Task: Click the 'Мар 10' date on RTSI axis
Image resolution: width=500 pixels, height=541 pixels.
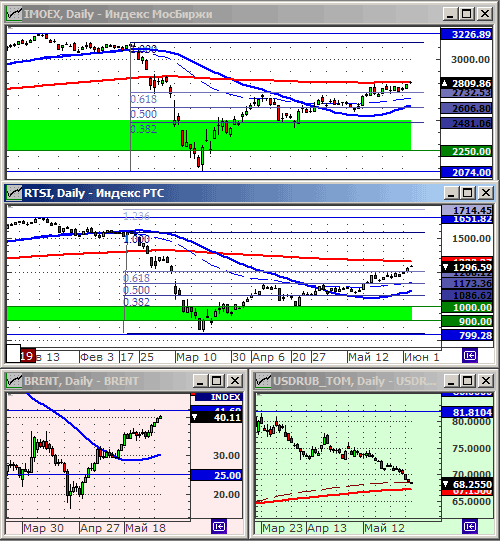Action: [196, 357]
